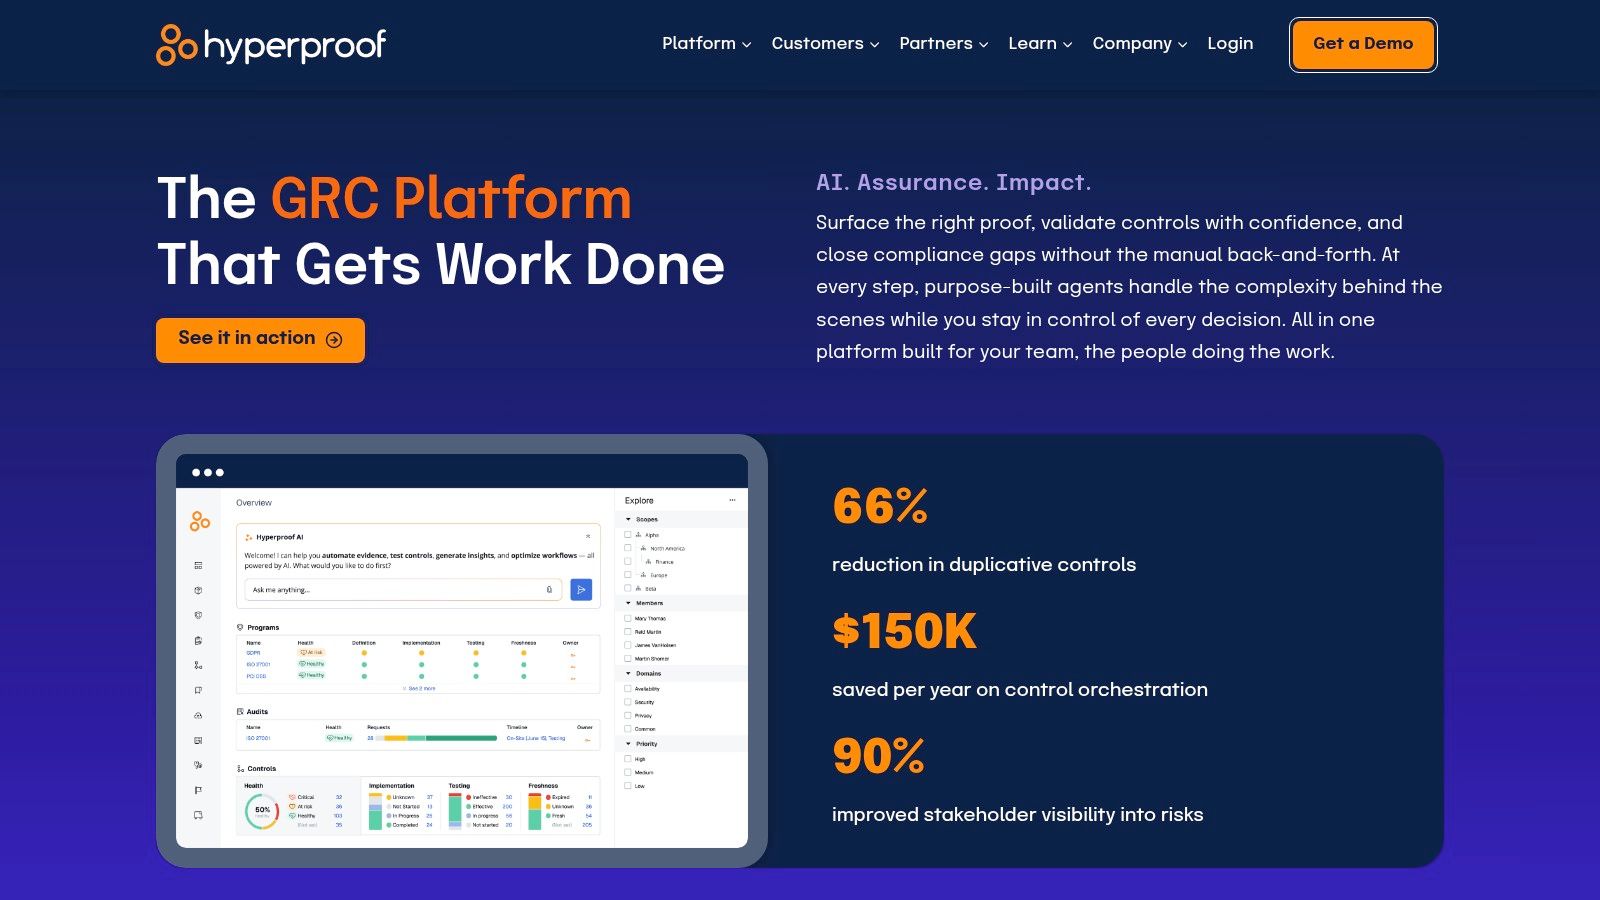Image resolution: width=1600 pixels, height=900 pixels.
Task: Check the North America scope checkbox
Action: 628,548
